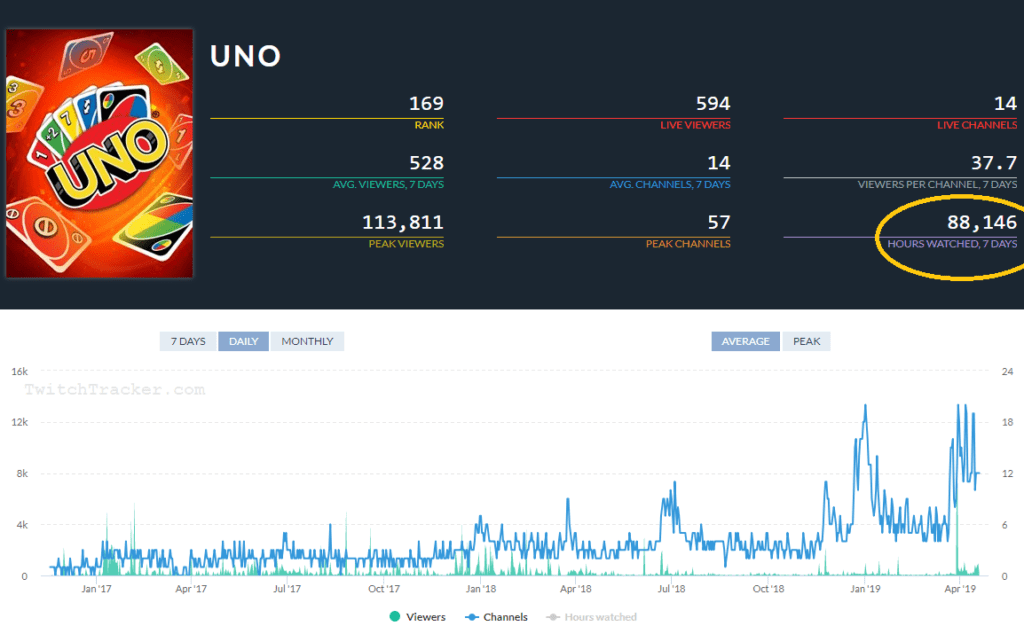Click the hours watched value 88,146

[982, 222]
